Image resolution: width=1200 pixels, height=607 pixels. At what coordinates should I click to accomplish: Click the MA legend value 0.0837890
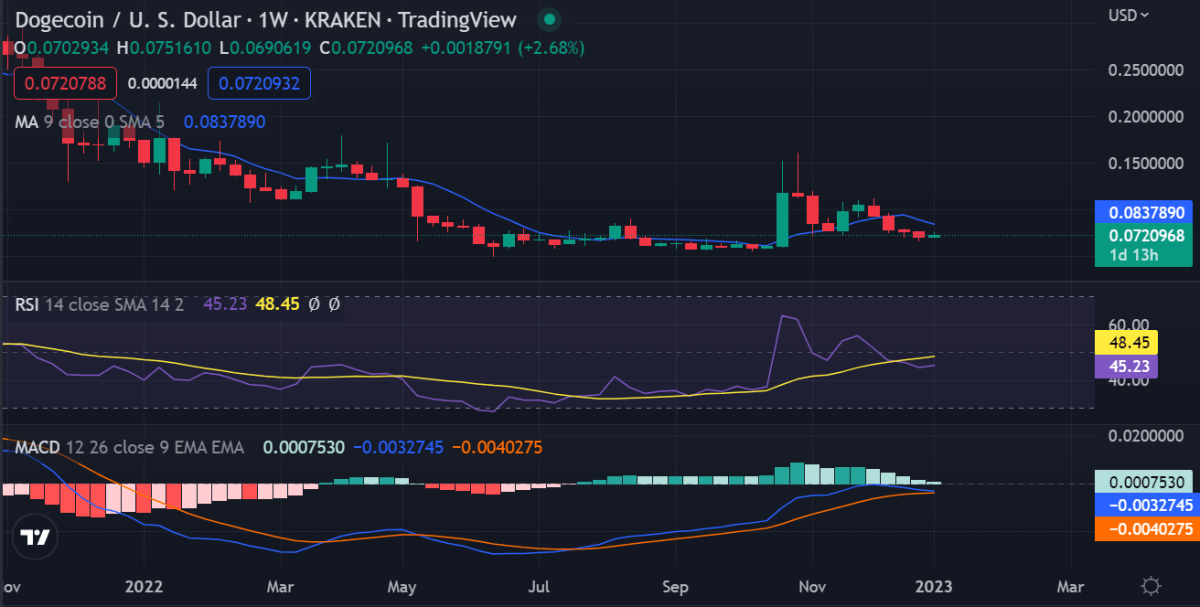224,121
